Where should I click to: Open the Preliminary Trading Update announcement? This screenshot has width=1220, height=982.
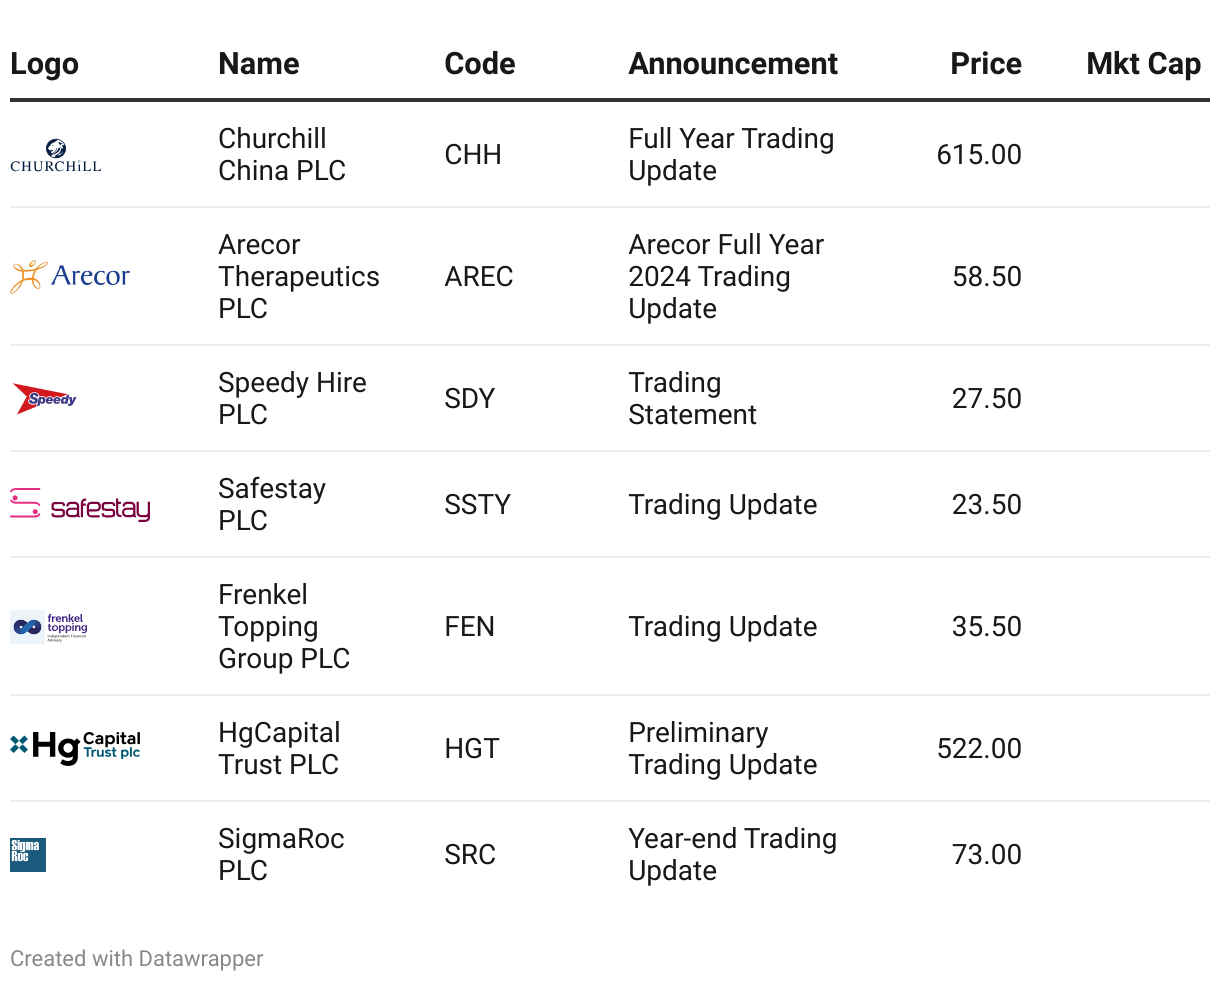tap(723, 749)
